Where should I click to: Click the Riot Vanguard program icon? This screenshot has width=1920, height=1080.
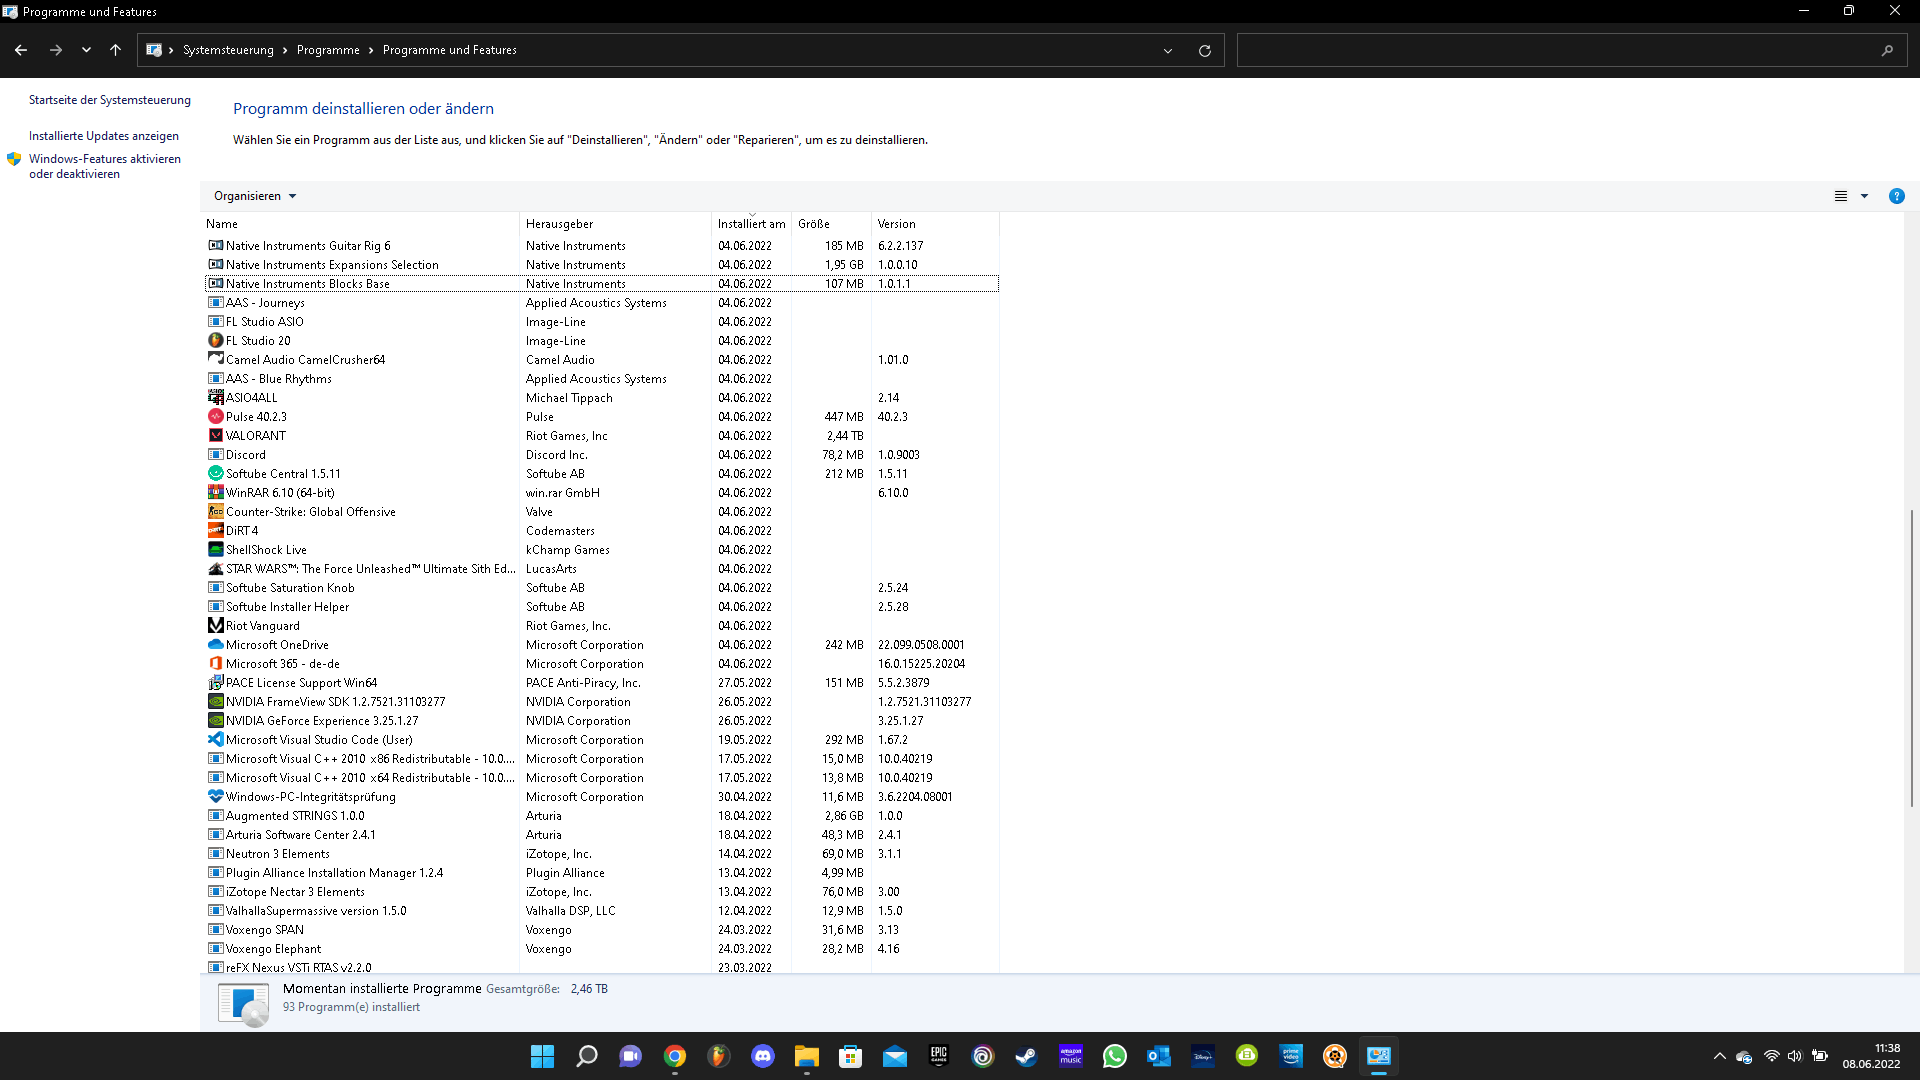click(215, 626)
